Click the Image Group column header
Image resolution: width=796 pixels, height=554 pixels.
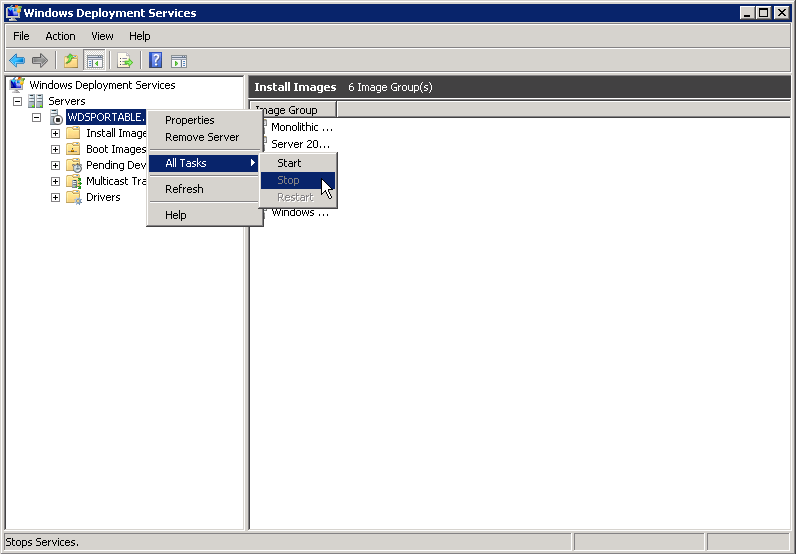click(292, 110)
